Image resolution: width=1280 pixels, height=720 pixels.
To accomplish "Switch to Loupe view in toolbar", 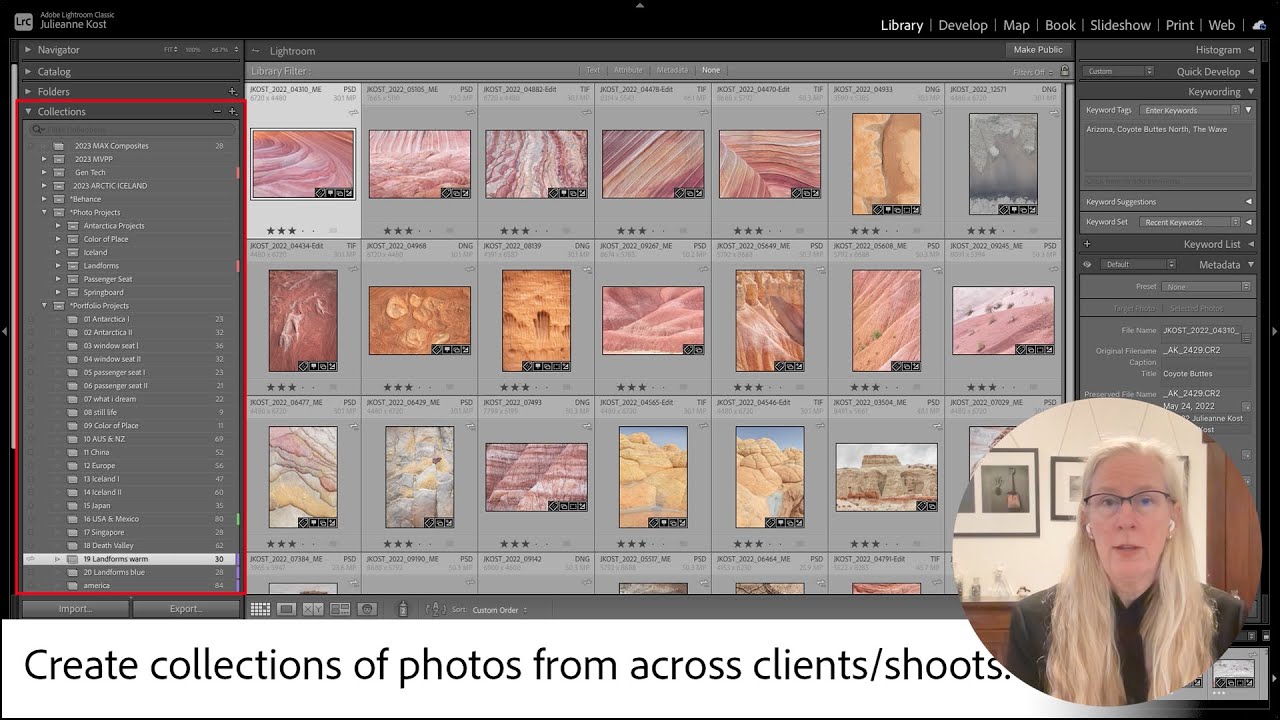I will [286, 609].
